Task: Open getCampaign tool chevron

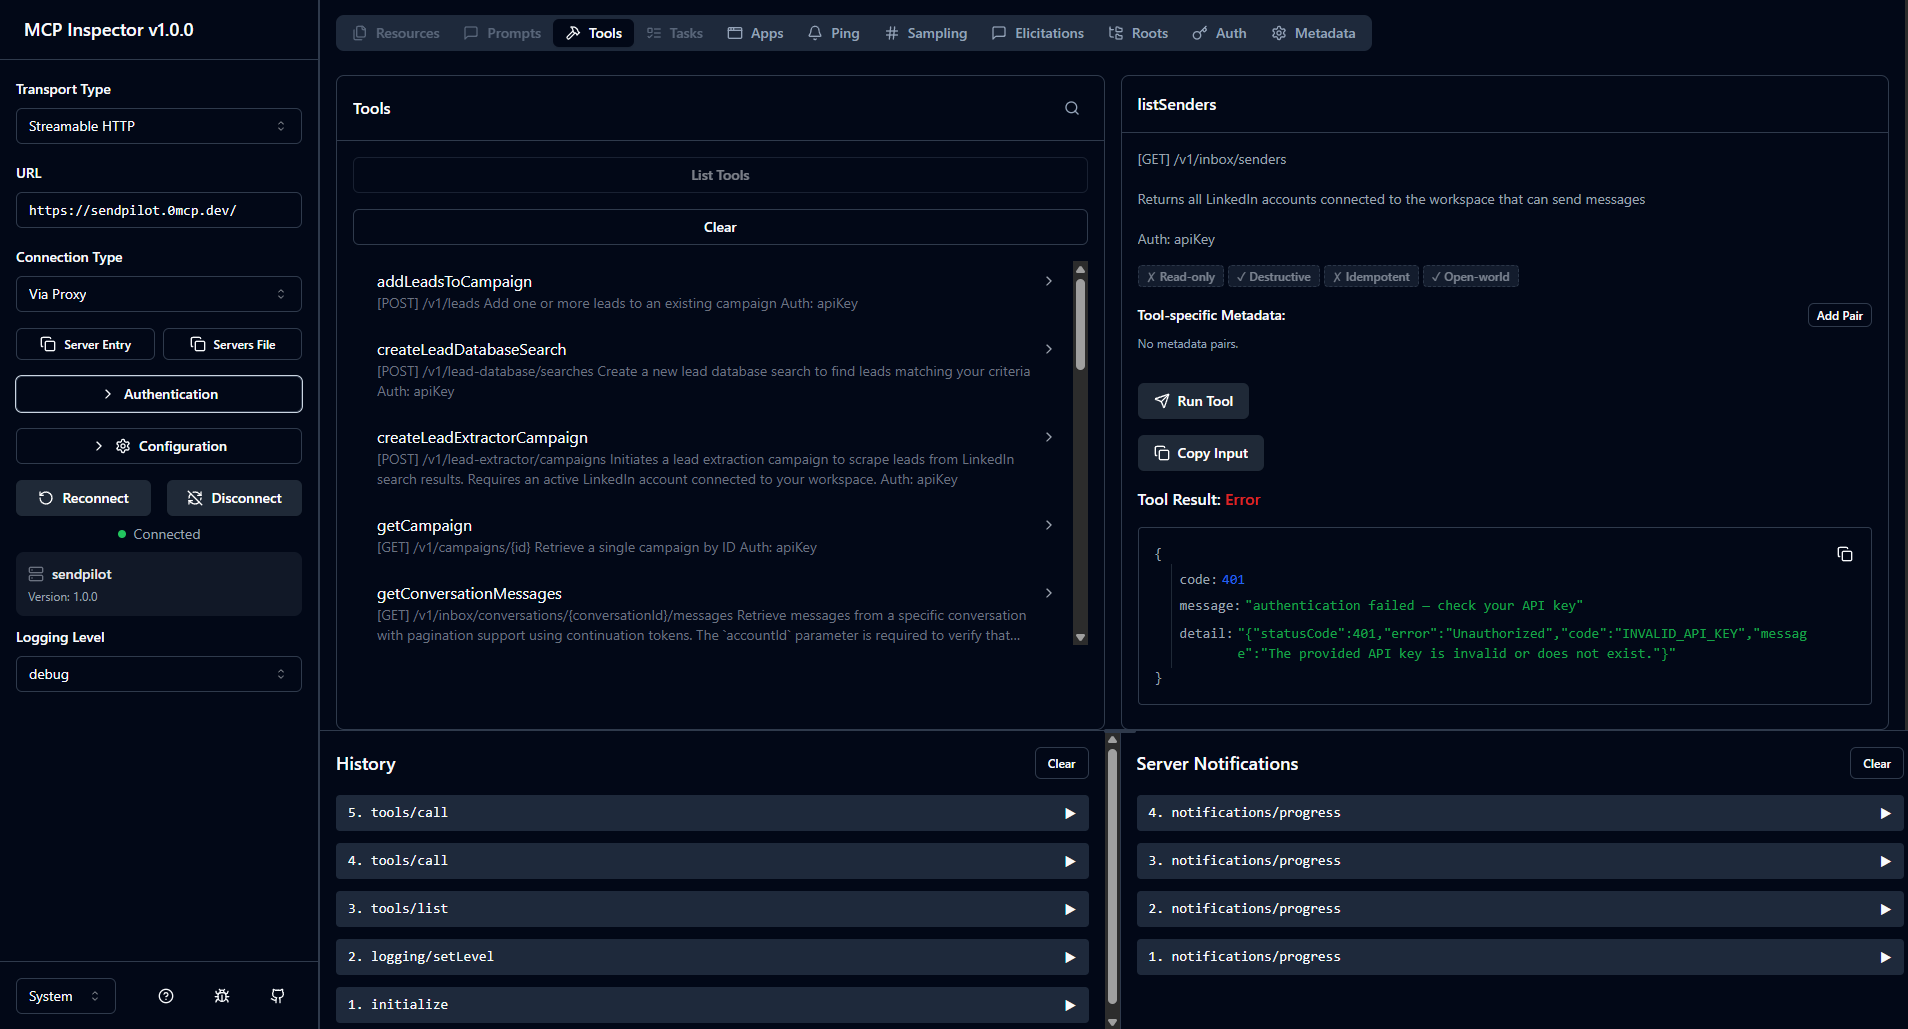Action: (1048, 525)
